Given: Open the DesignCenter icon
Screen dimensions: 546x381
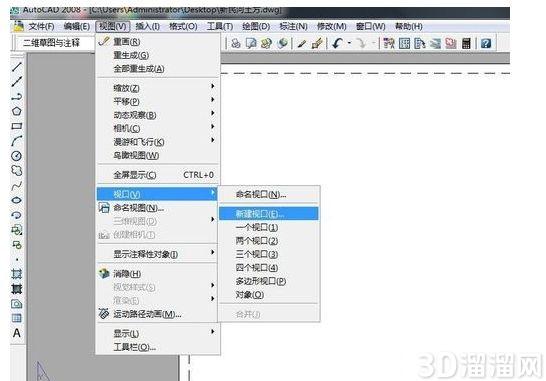Looking at the screenshot, I should pos(404,43).
